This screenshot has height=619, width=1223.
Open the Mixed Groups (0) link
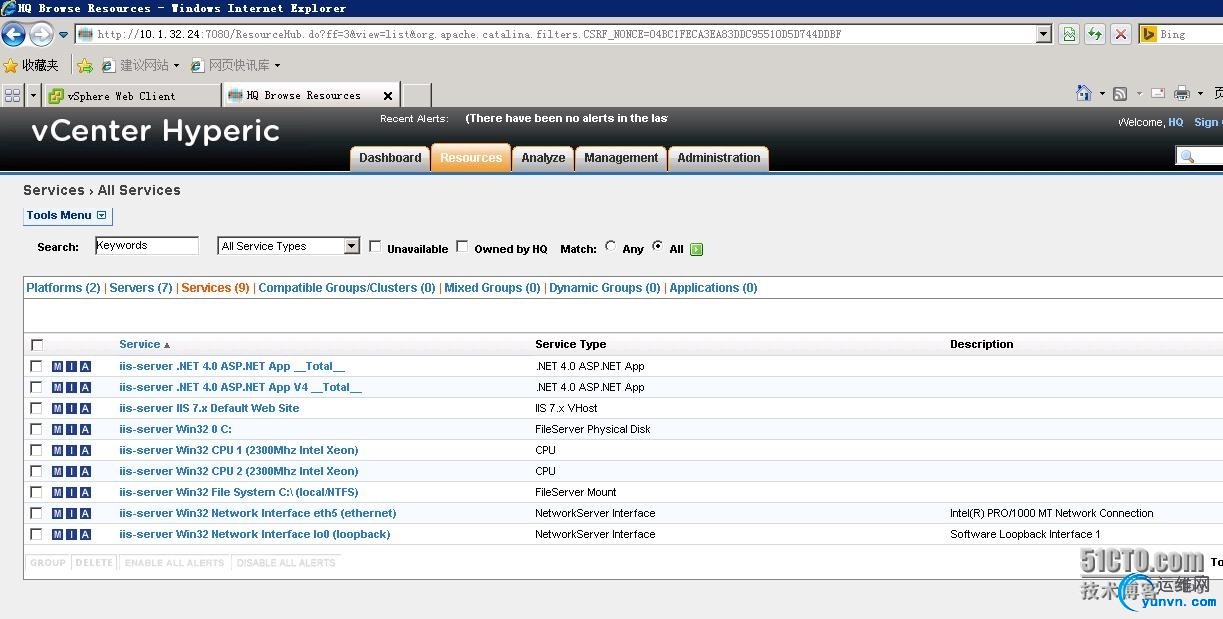(x=492, y=288)
